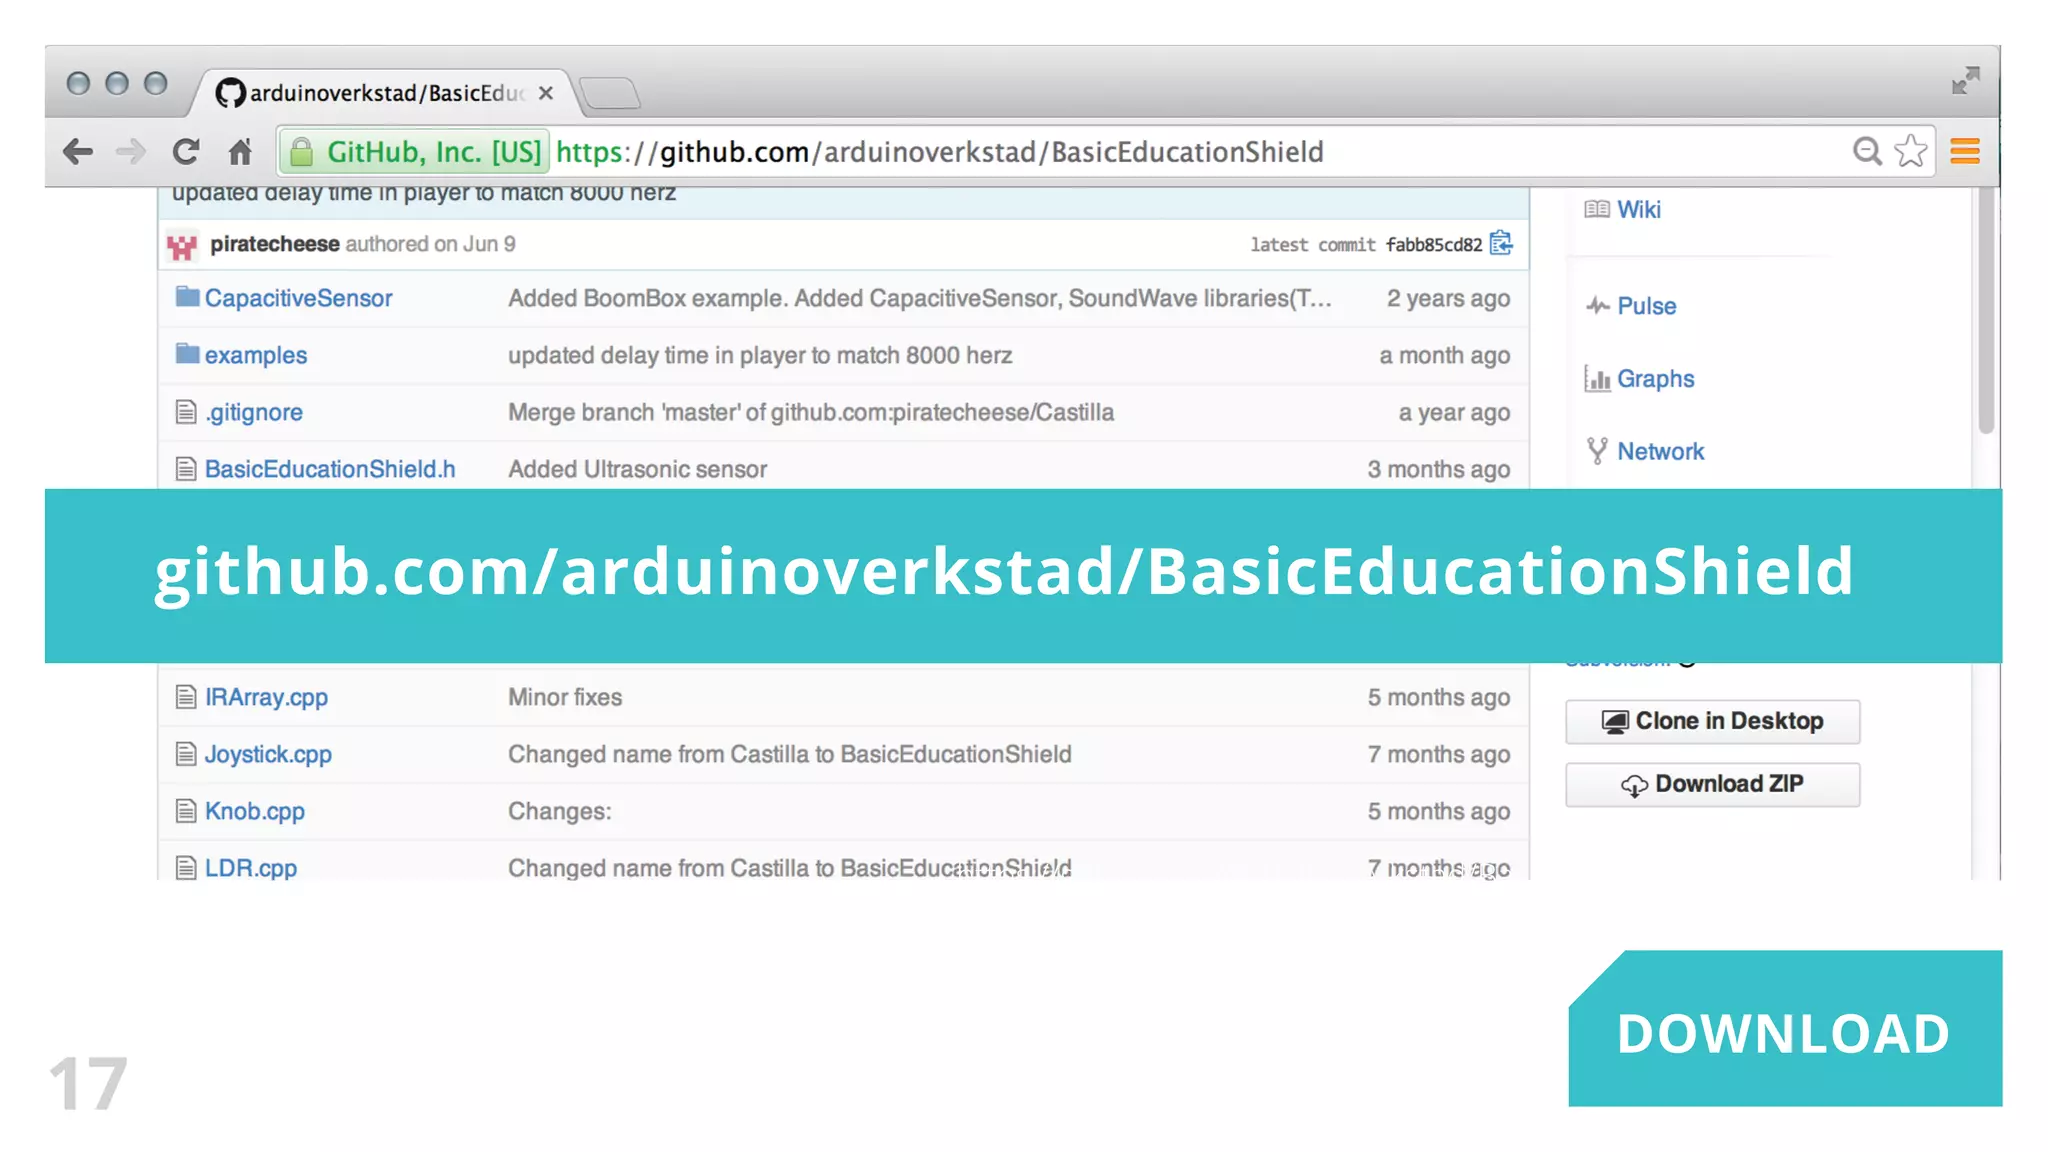The height and width of the screenshot is (1152, 2048).
Task: Click the Wiki book icon
Action: coord(1597,209)
